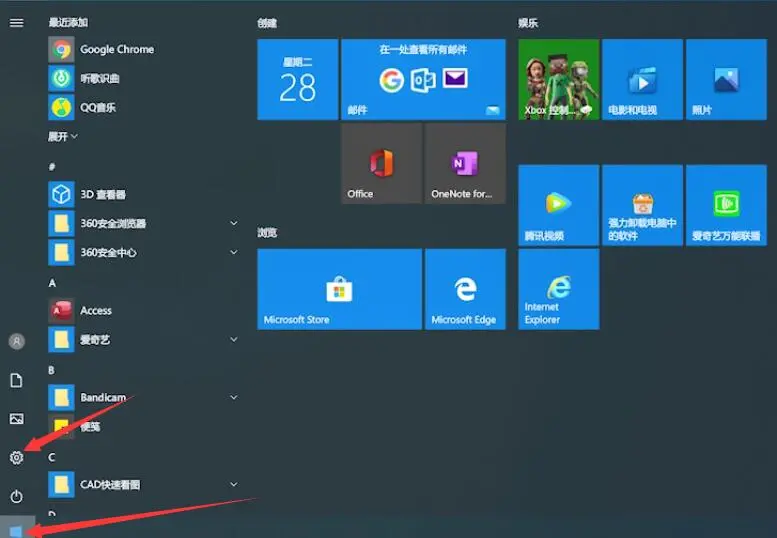Expand the 360安全中心 folder chevron

pyautogui.click(x=234, y=252)
